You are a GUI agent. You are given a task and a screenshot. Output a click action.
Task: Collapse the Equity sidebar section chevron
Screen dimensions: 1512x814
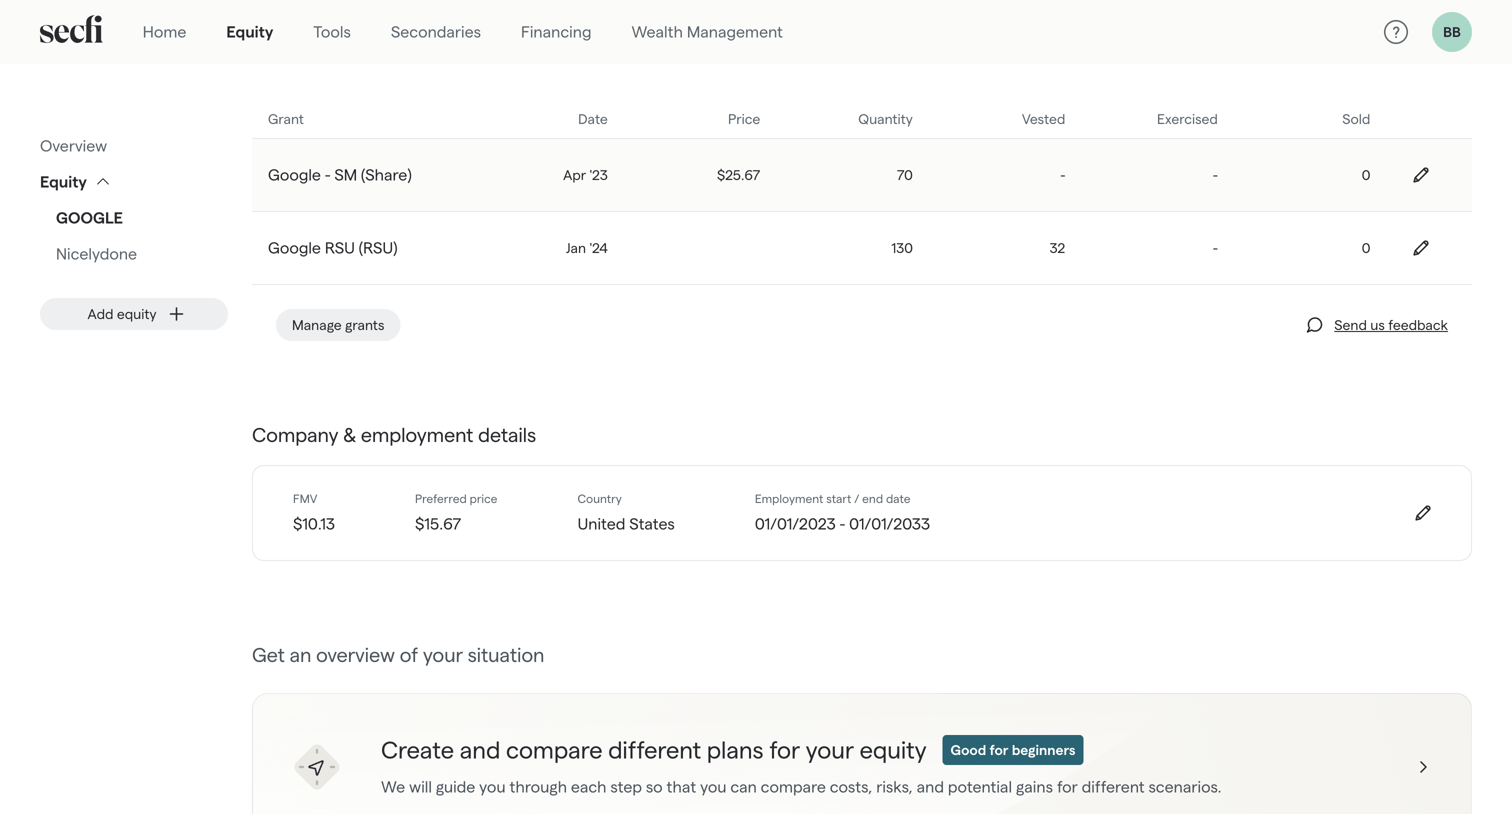click(103, 182)
